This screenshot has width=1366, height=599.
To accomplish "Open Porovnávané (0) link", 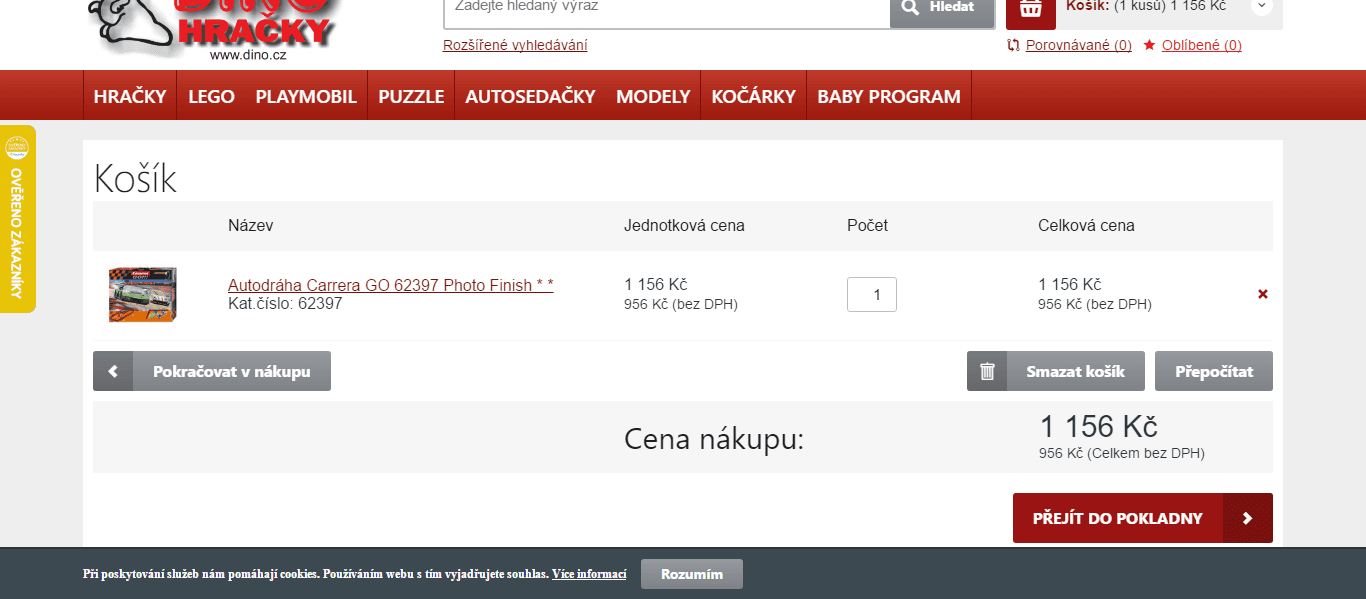I will (1079, 45).
